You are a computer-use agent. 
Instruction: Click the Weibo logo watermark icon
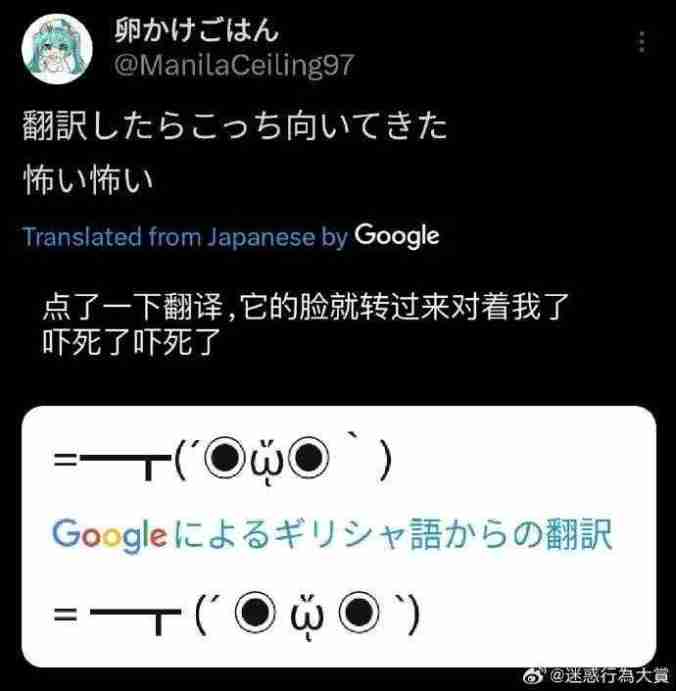pos(535,676)
